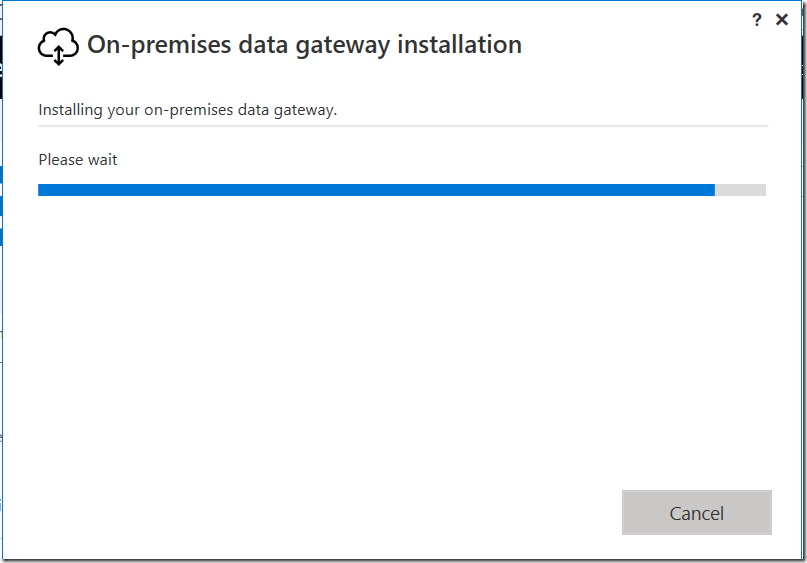Viewport: 807px width, 563px height.
Task: Click the 'Please wait' status label
Action: (78, 160)
